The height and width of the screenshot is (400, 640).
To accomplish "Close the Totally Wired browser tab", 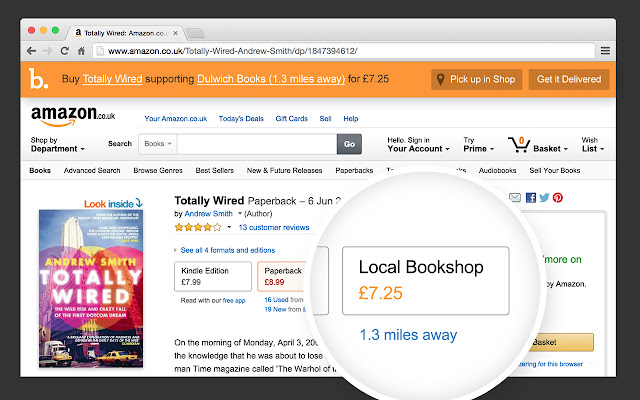I will (x=176, y=33).
